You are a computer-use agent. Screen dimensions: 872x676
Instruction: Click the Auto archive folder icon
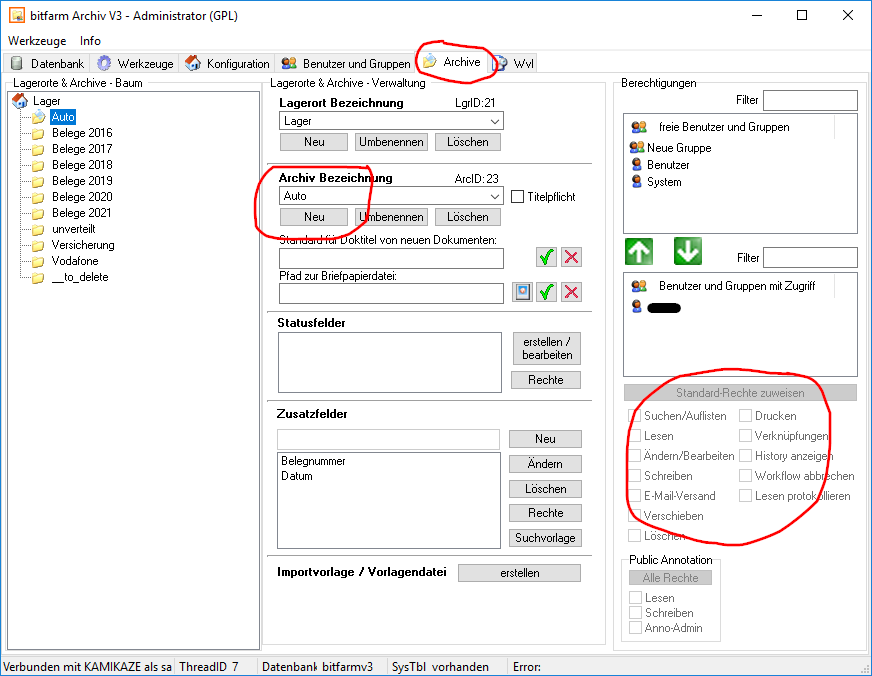tap(38, 117)
